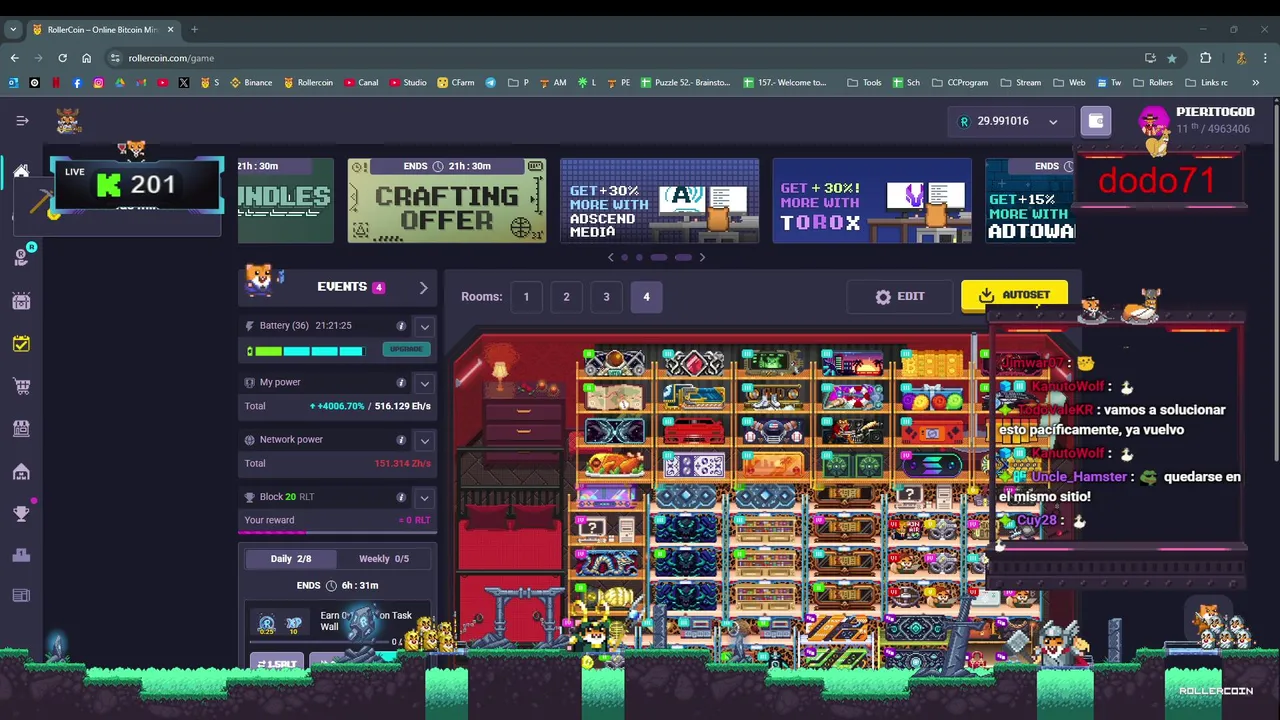Click the yellow AUTOSET button
The width and height of the screenshot is (1280, 720).
point(1014,296)
